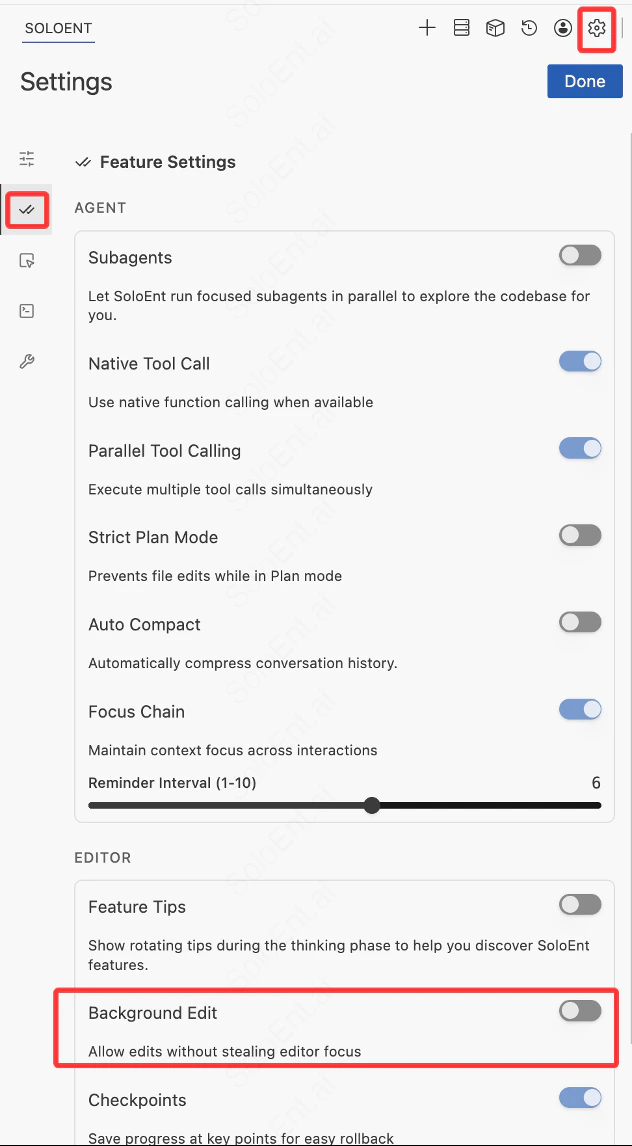
Task: Open Settings via the gear icon
Action: tap(596, 28)
